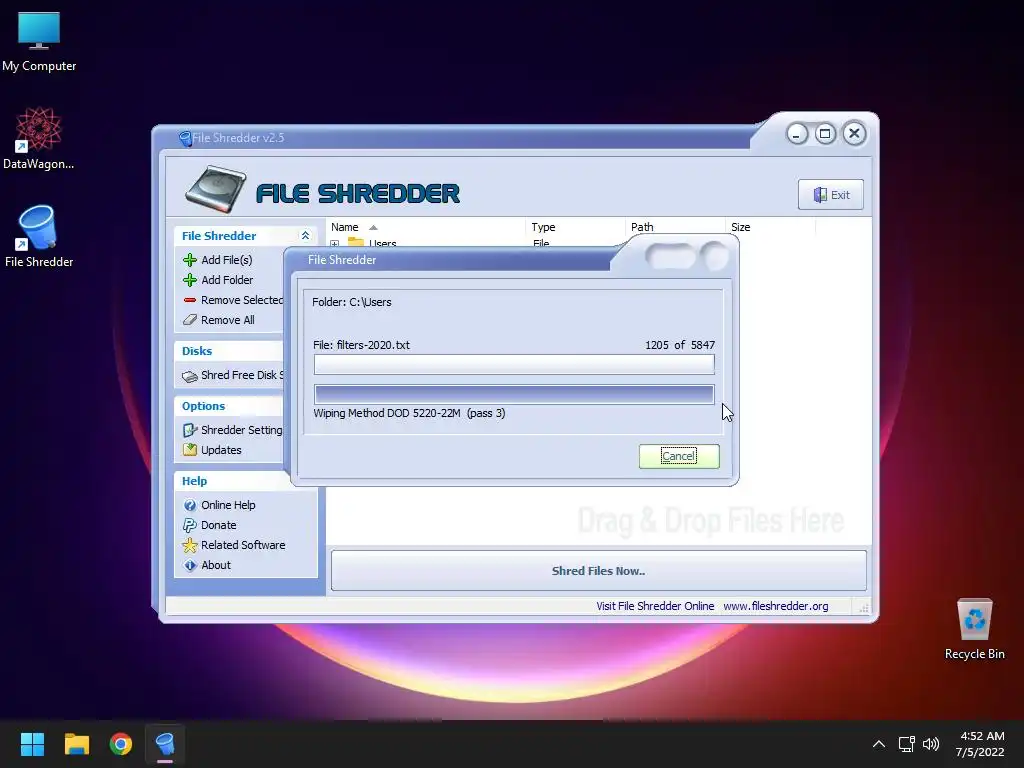Select the Recycle Bin desktop icon
This screenshot has height=768, width=1024.
coord(974,629)
